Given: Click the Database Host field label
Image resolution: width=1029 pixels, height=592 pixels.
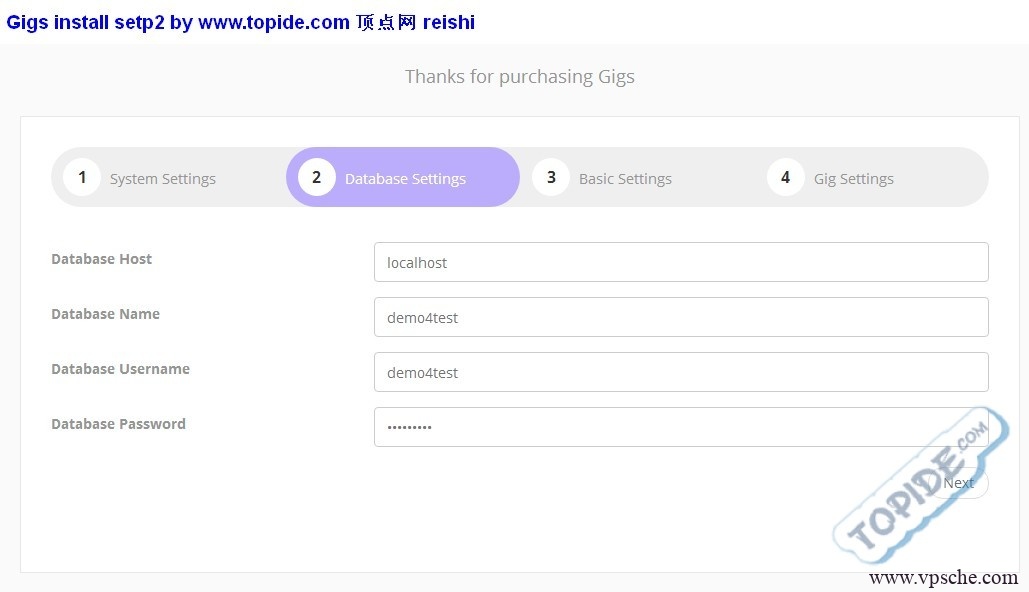Looking at the screenshot, I should click(x=102, y=259).
